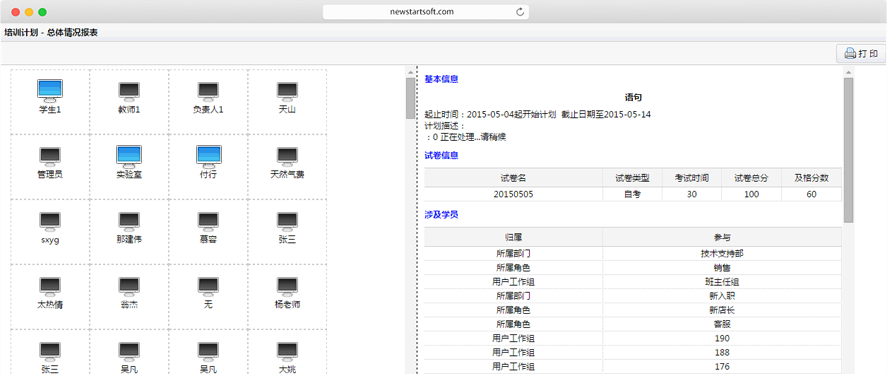Select the 客服 role cell
The image size is (887, 374).
pos(722,324)
